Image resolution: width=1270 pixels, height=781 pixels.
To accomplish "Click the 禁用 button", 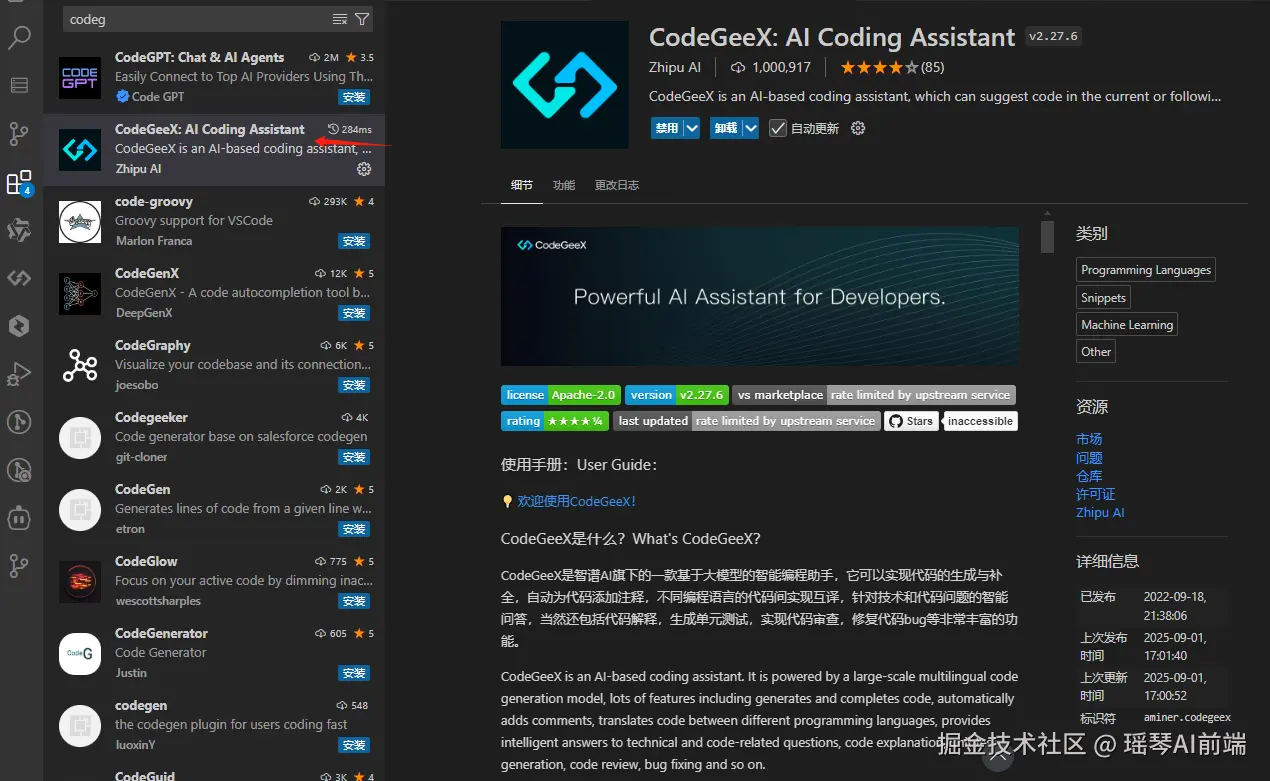I will [x=666, y=128].
